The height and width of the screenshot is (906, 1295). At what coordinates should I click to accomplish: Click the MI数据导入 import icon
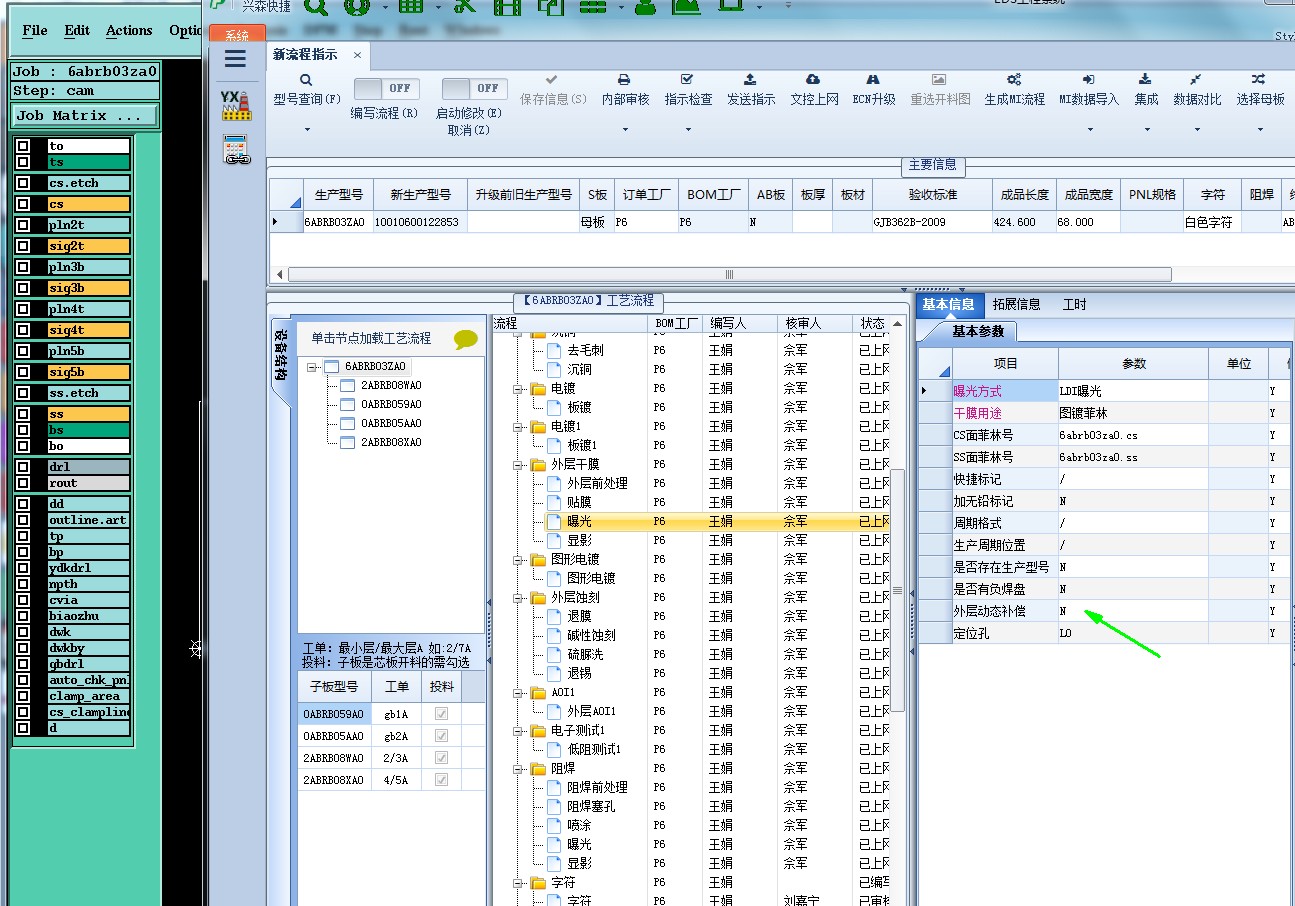point(1088,80)
